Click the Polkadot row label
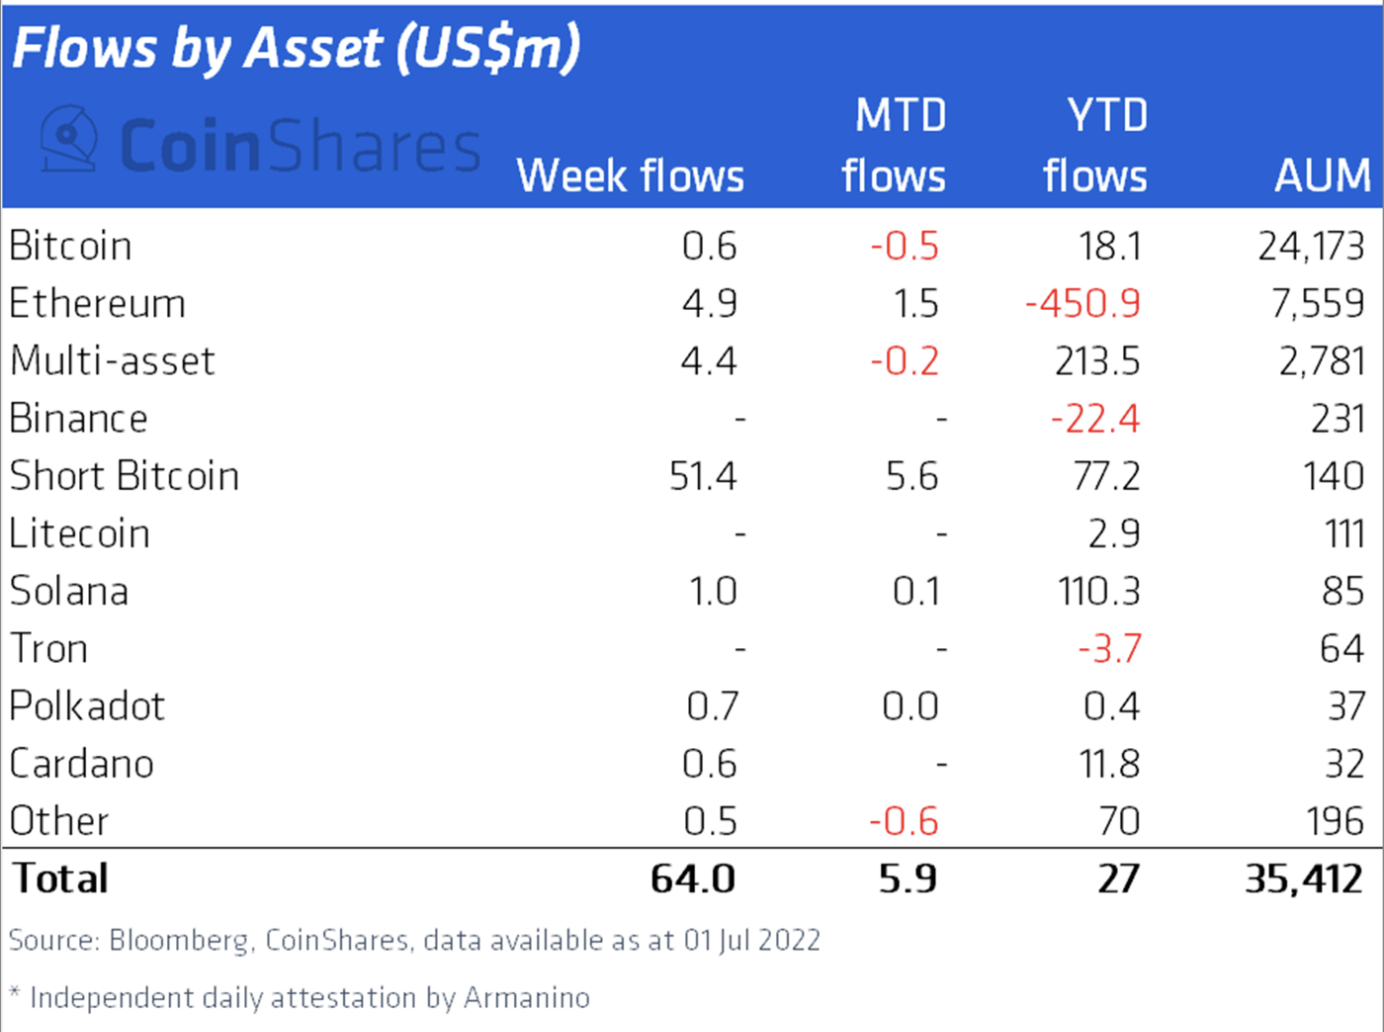 tap(87, 706)
